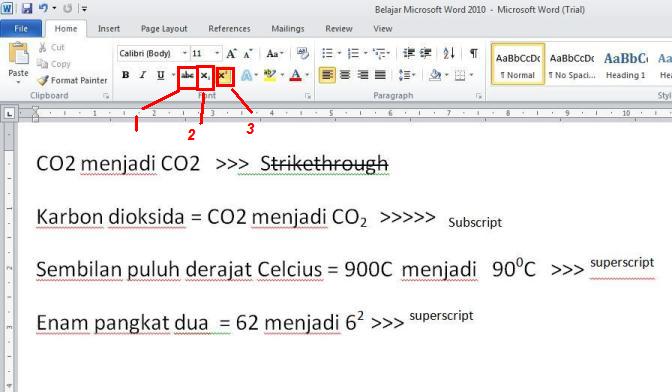672x392 pixels.
Task: Click the Subscript text in document
Action: 475,222
